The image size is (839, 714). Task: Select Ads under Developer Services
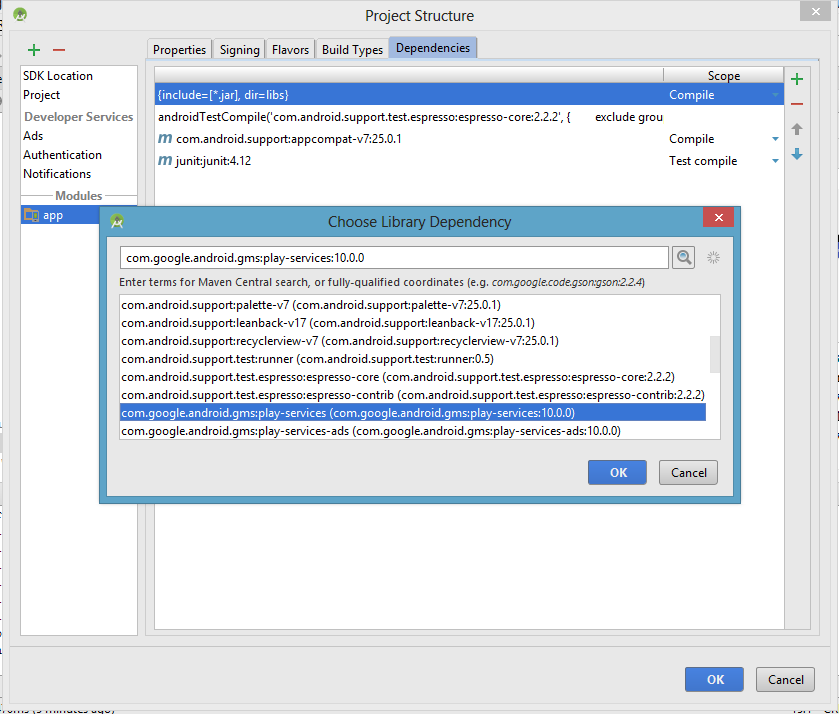pos(33,135)
